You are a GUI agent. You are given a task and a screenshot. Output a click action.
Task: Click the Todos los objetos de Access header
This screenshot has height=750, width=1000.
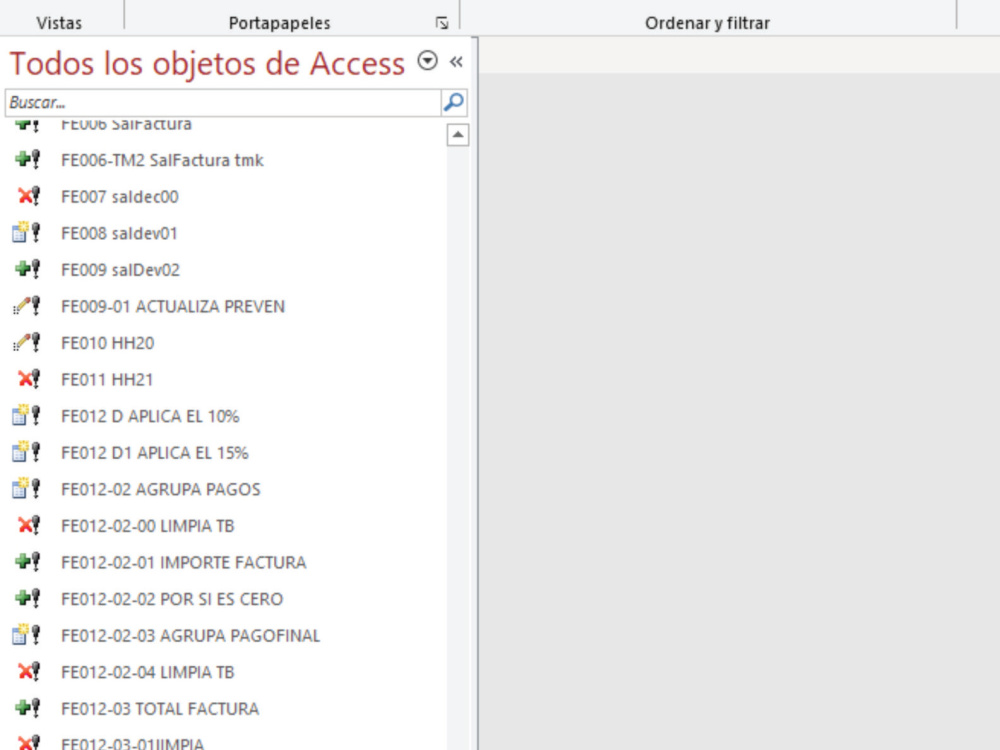point(207,63)
